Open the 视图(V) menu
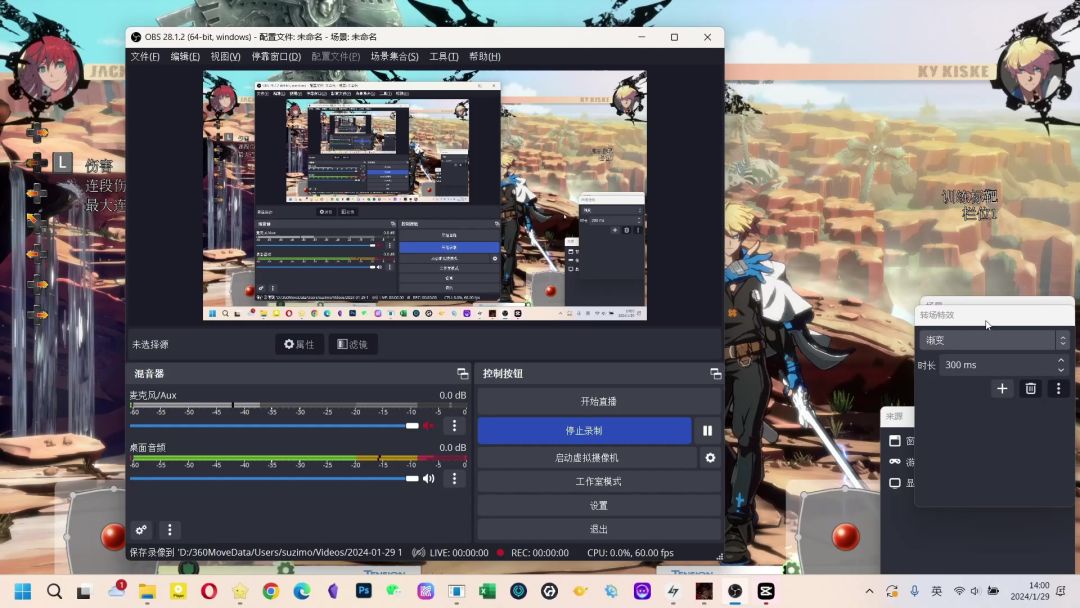 225,56
